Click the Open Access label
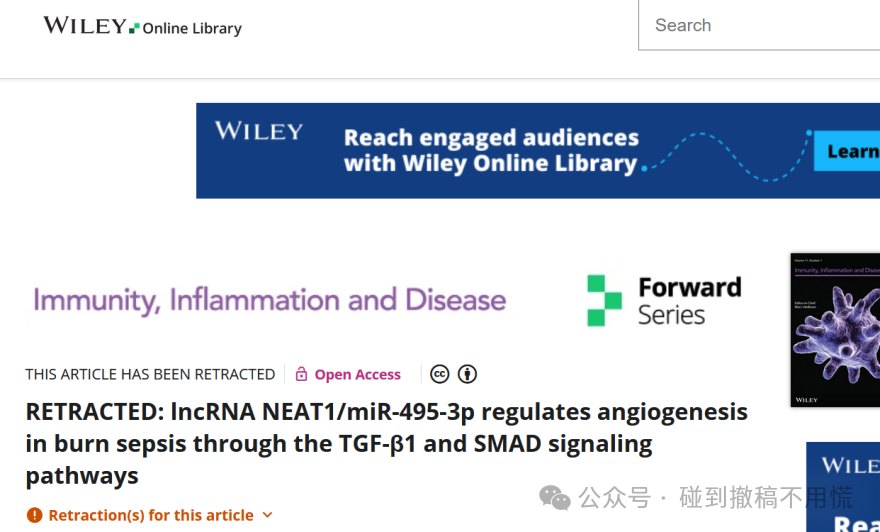Image resolution: width=880 pixels, height=532 pixels. (x=358, y=374)
